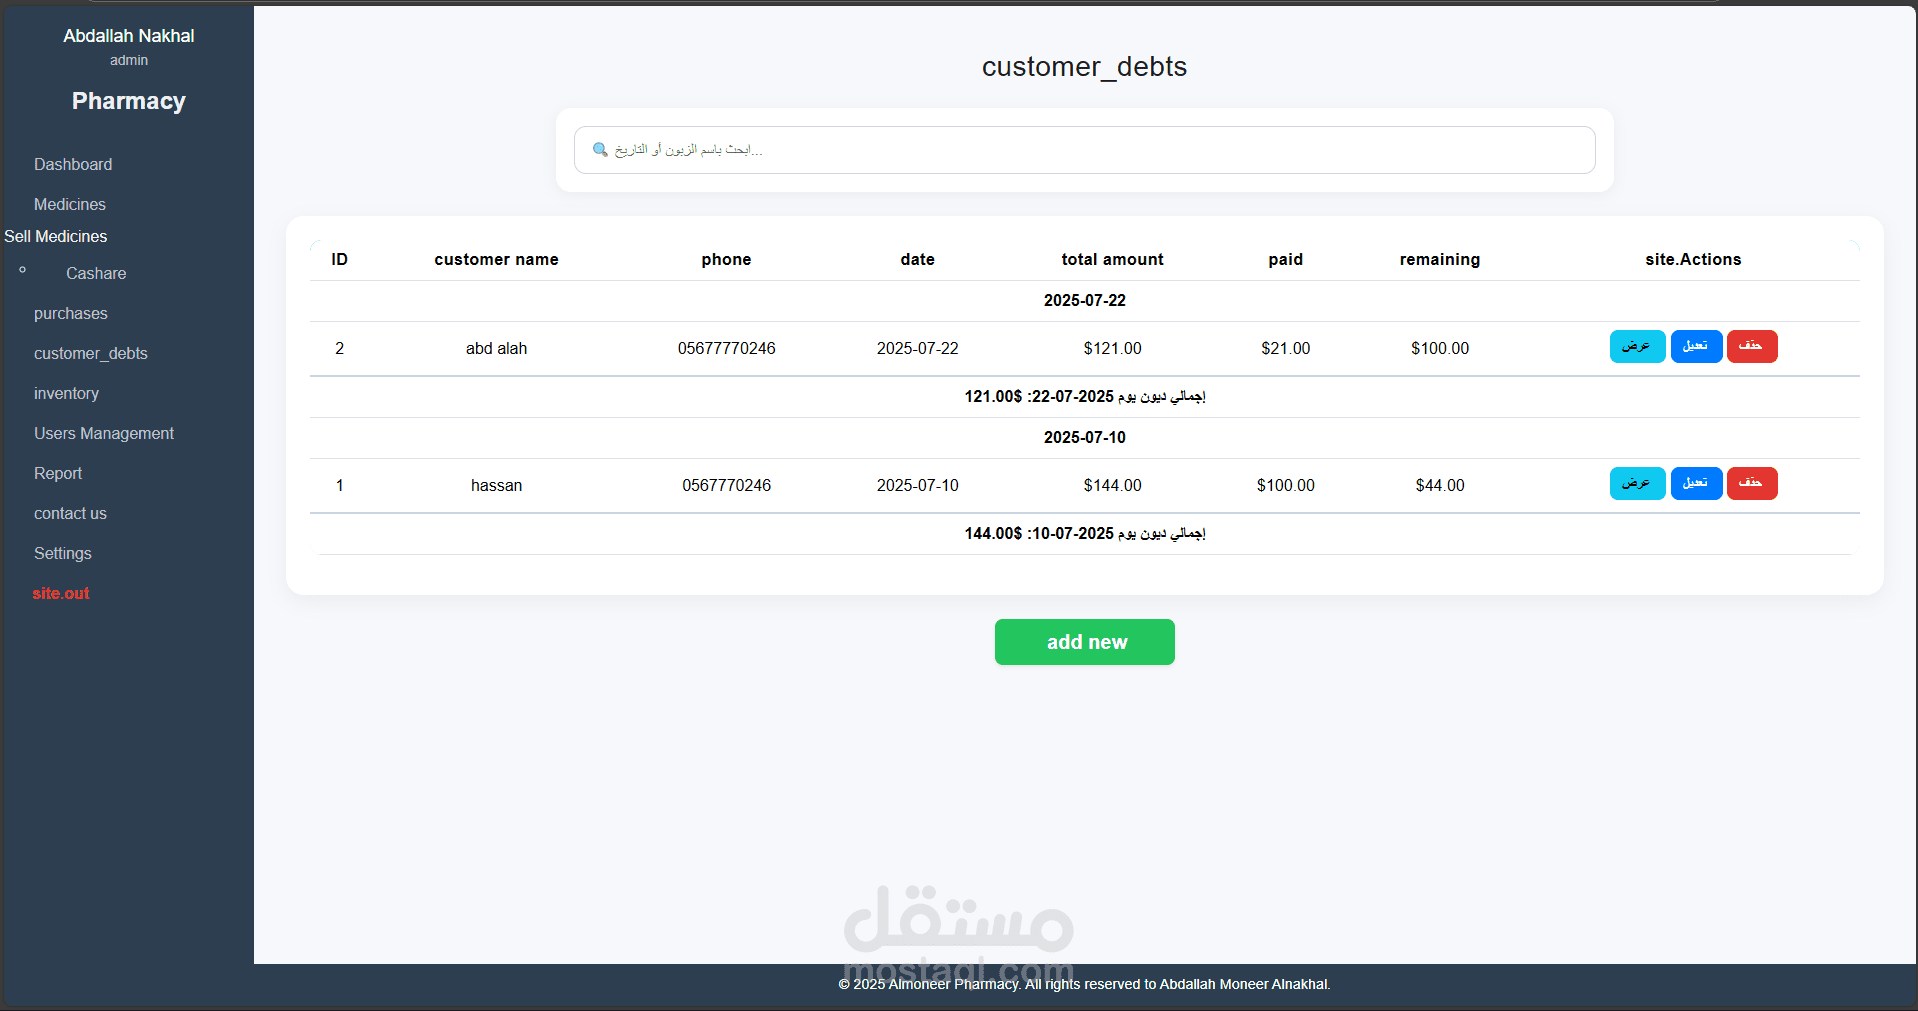Focus the customer name or date search field
The height and width of the screenshot is (1011, 1918).
point(1084,150)
